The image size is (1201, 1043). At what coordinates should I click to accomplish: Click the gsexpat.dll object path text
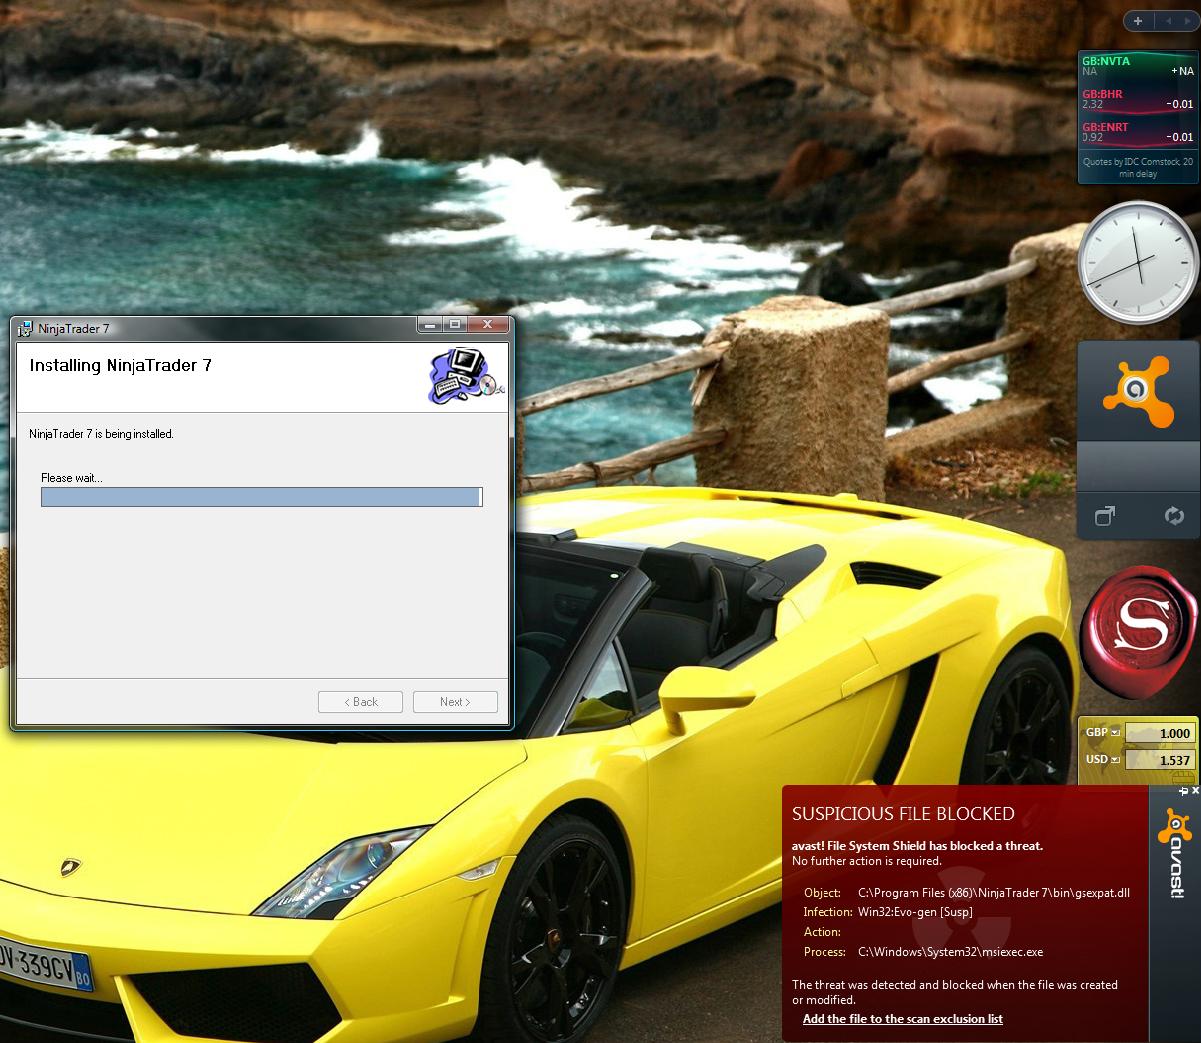click(x=994, y=893)
